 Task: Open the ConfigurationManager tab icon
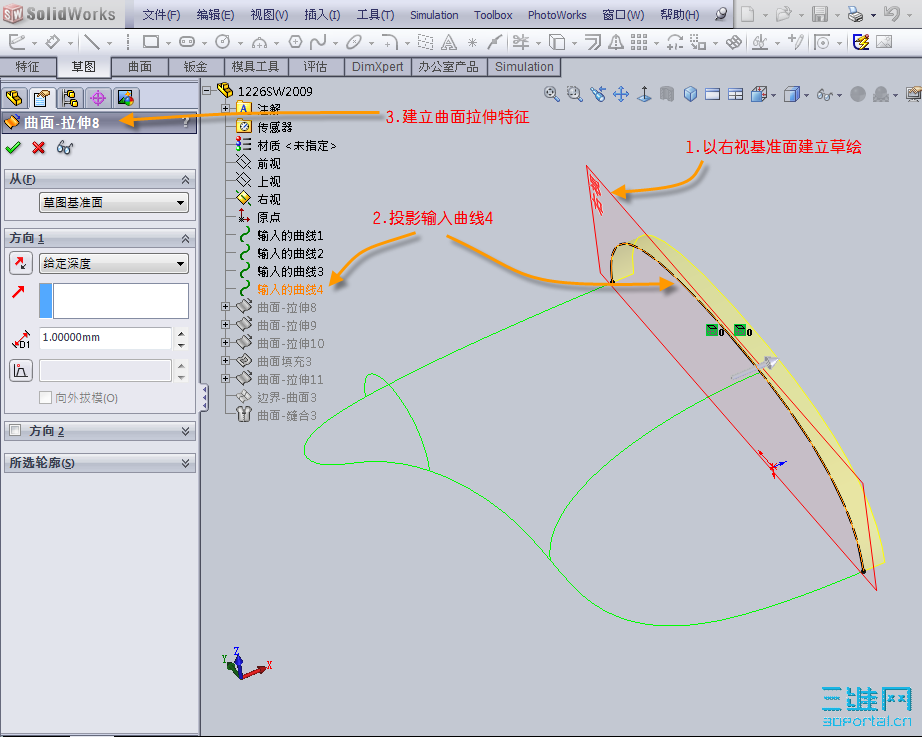(x=71, y=98)
